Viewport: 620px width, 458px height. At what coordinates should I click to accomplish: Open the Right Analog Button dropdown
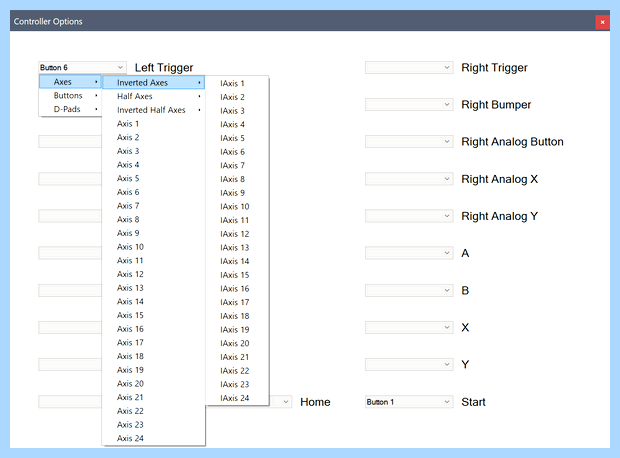tap(409, 142)
